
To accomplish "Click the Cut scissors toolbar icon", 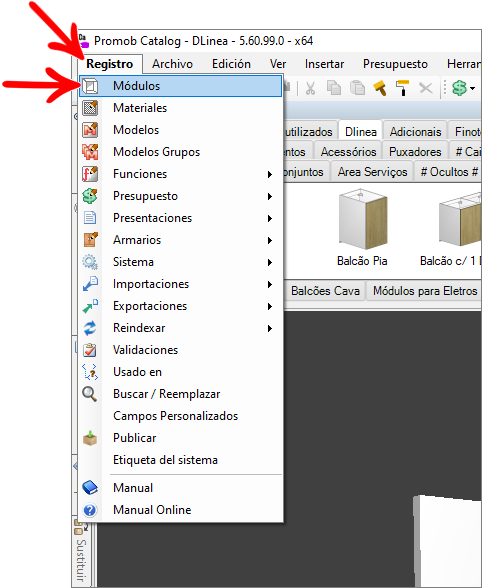I will tap(310, 88).
